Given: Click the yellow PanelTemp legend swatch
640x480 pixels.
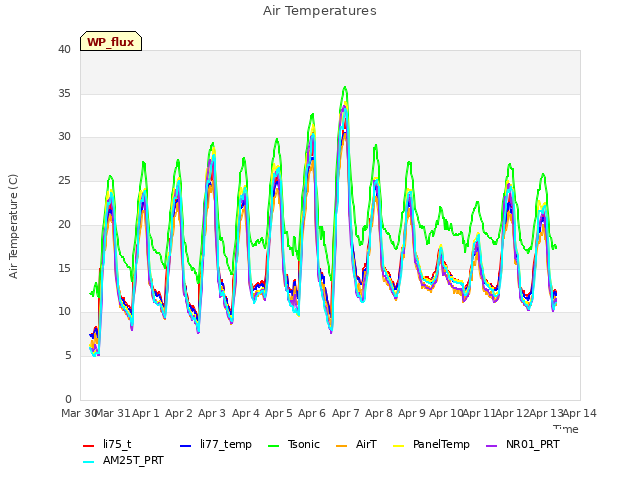Looking at the screenshot, I should tap(398, 445).
